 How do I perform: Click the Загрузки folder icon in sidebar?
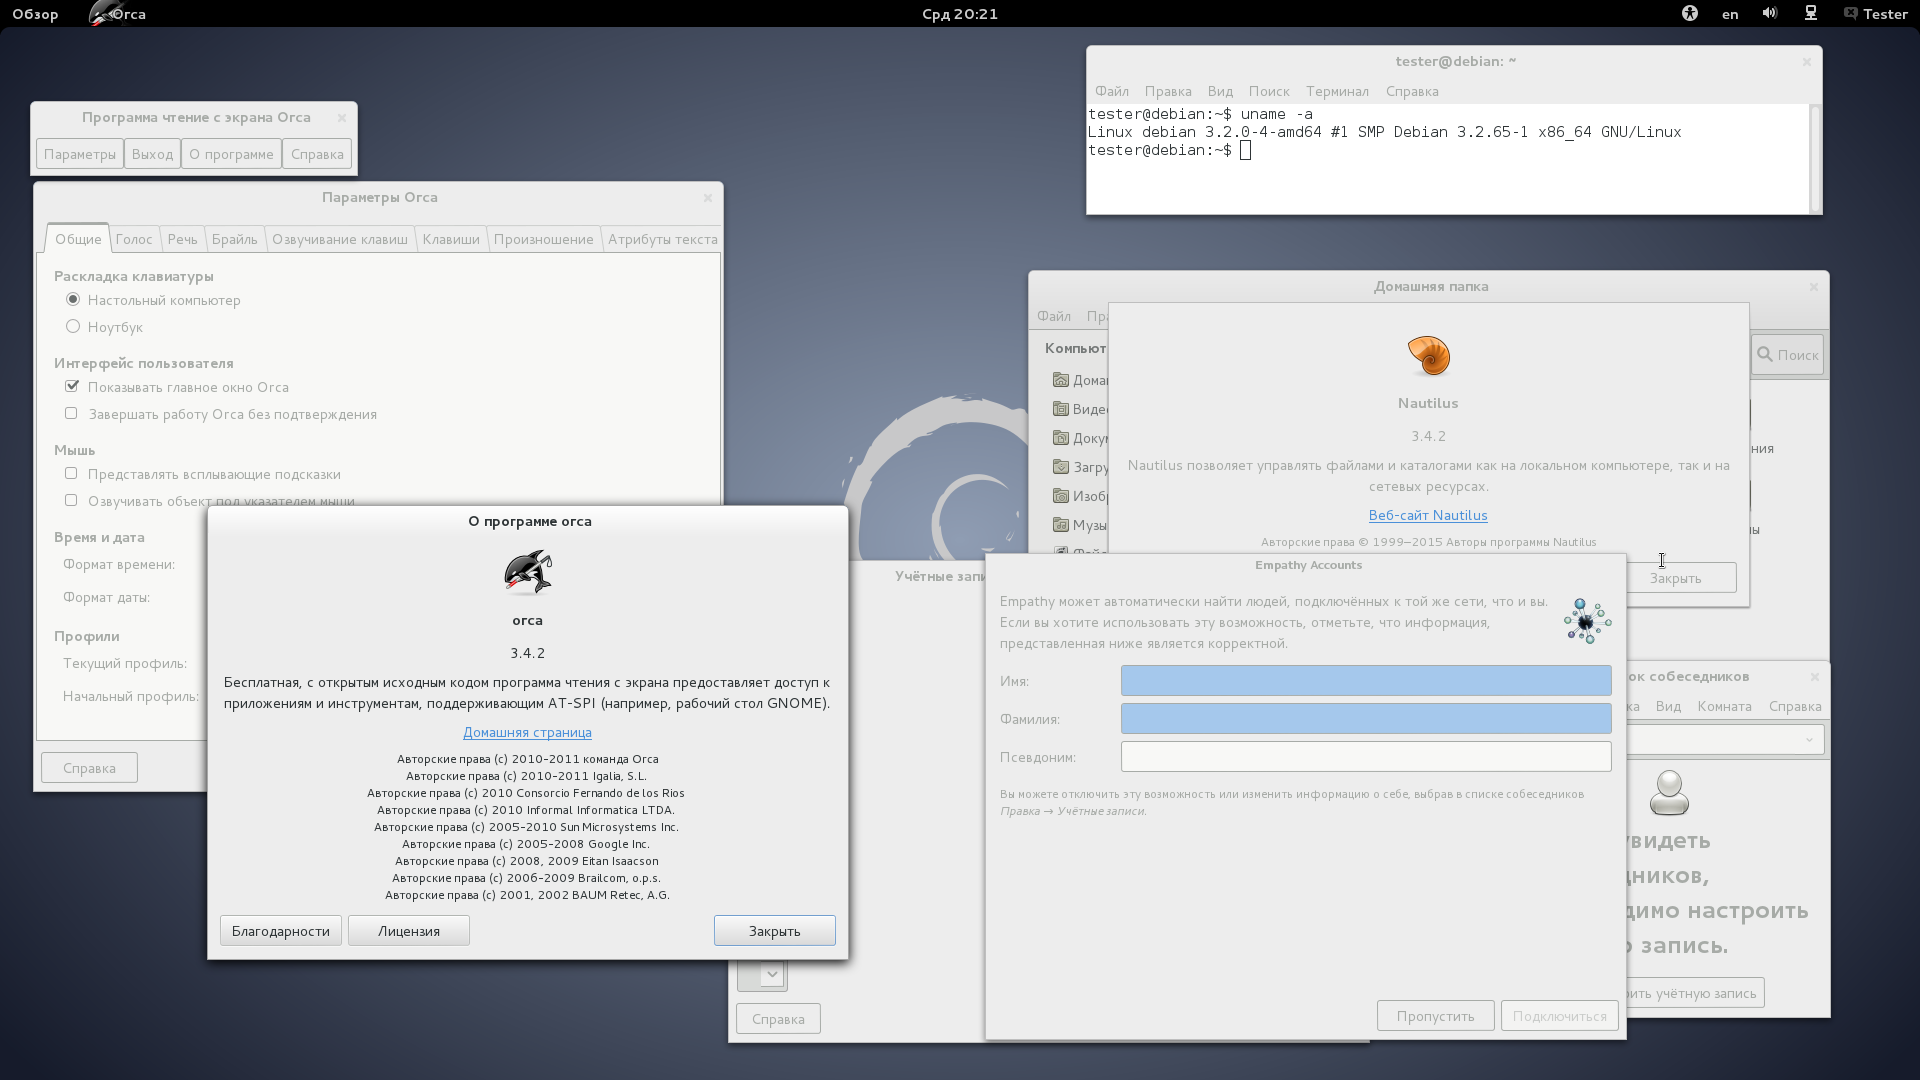(1060, 467)
